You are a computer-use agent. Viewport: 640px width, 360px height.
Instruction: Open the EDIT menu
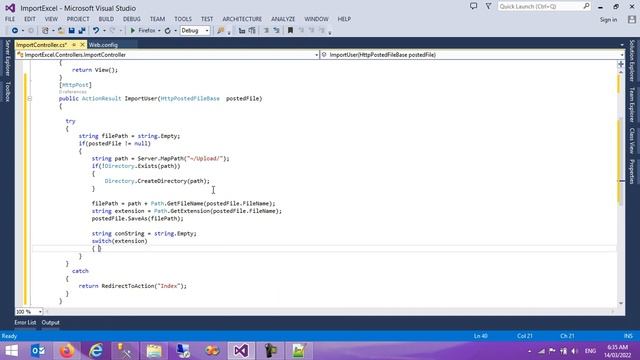pos(30,19)
